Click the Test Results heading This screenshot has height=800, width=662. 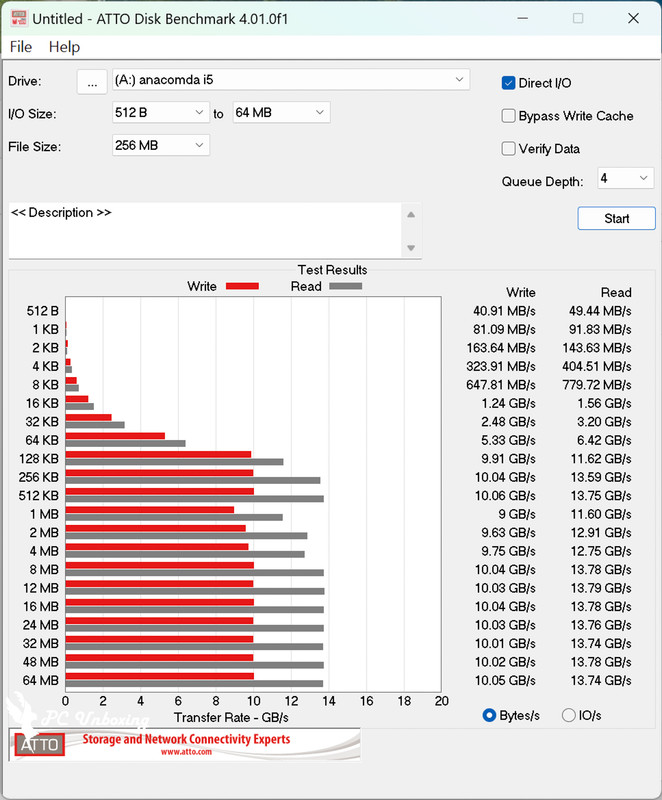[333, 269]
